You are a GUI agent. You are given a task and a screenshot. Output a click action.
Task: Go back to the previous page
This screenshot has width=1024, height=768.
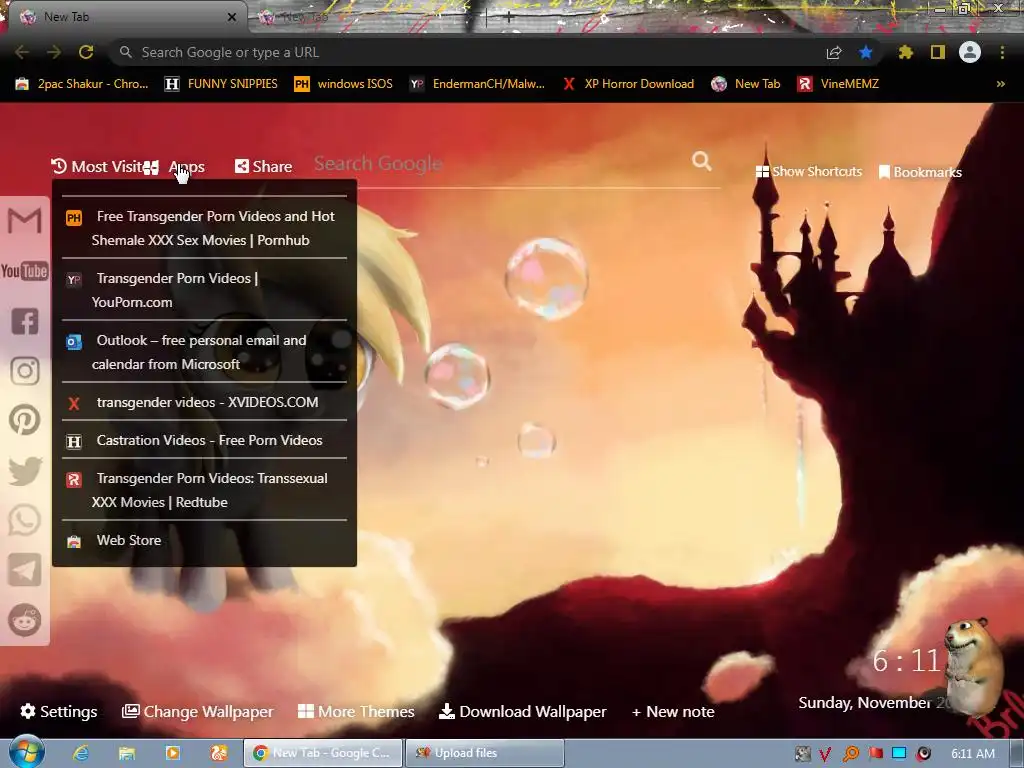[22, 52]
